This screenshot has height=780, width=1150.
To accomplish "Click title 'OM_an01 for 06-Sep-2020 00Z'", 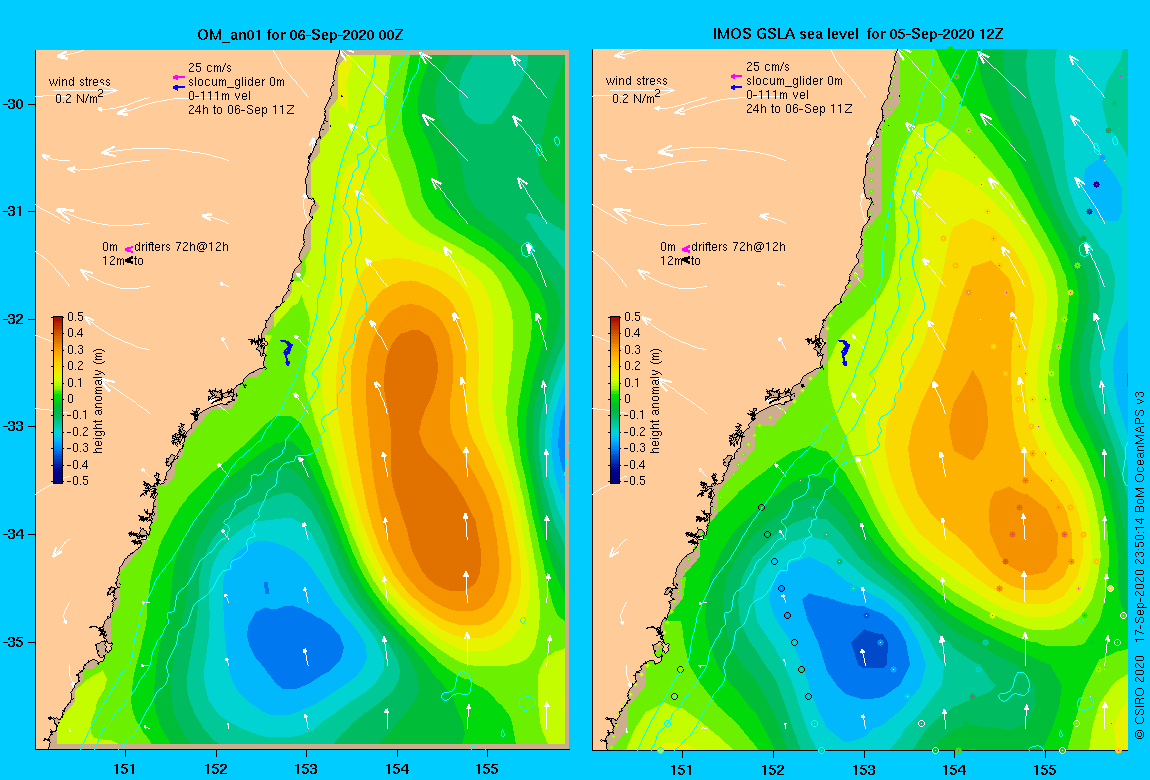I will 301,34.
